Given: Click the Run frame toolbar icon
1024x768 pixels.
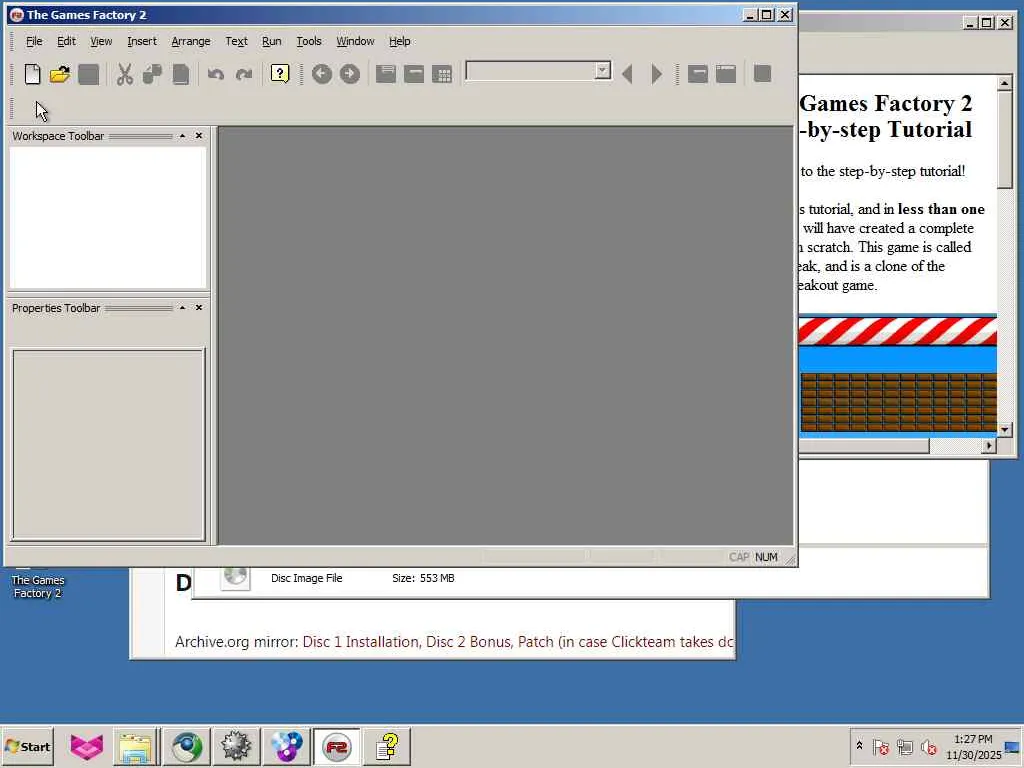Looking at the screenshot, I should tap(697, 74).
